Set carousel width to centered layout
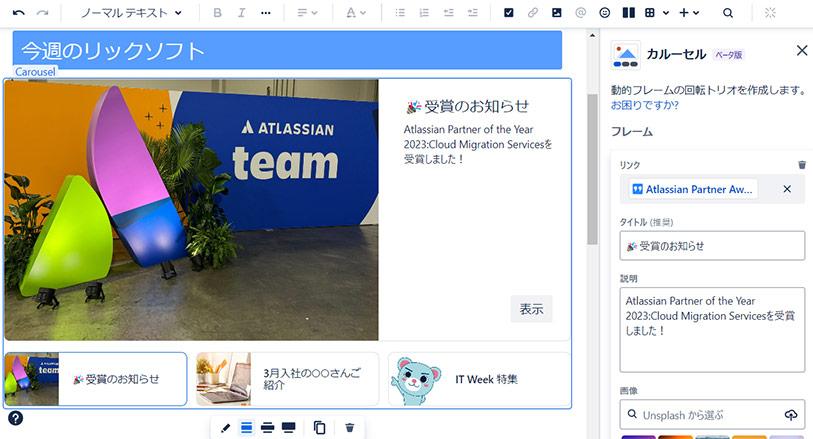 [x=246, y=428]
